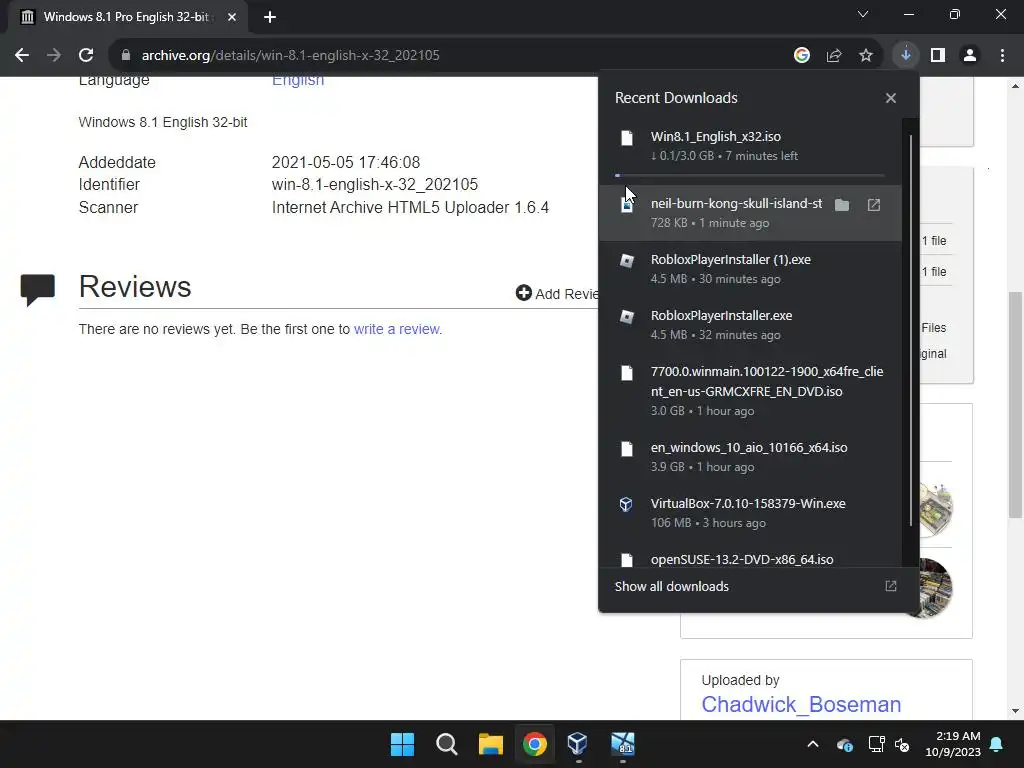This screenshot has height=768, width=1024.
Task: Go back to the previous page
Action: [22, 56]
